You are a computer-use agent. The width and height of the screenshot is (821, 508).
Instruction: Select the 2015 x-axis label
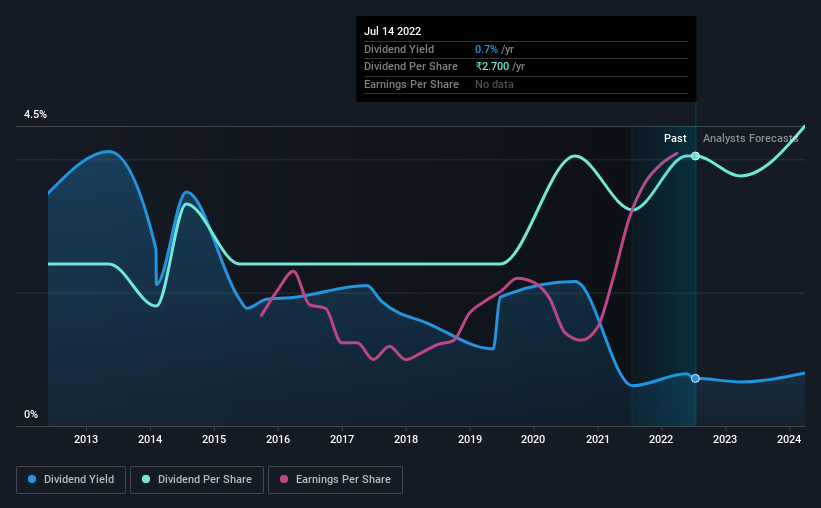point(214,439)
